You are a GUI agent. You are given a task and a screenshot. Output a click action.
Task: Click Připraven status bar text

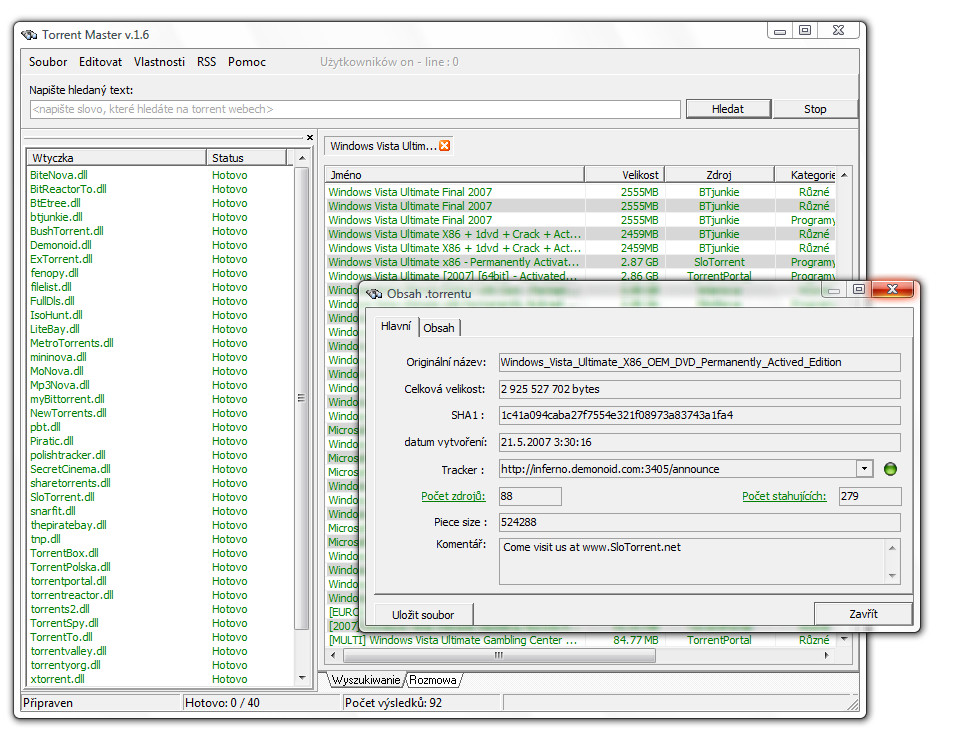pyautogui.click(x=48, y=703)
